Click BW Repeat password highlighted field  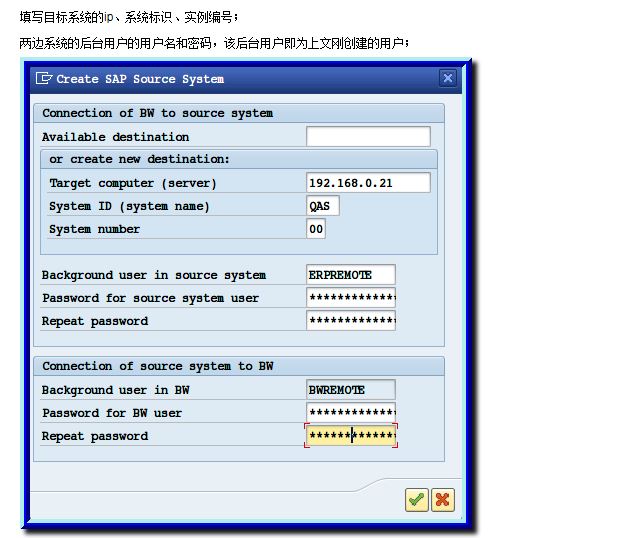click(351, 436)
